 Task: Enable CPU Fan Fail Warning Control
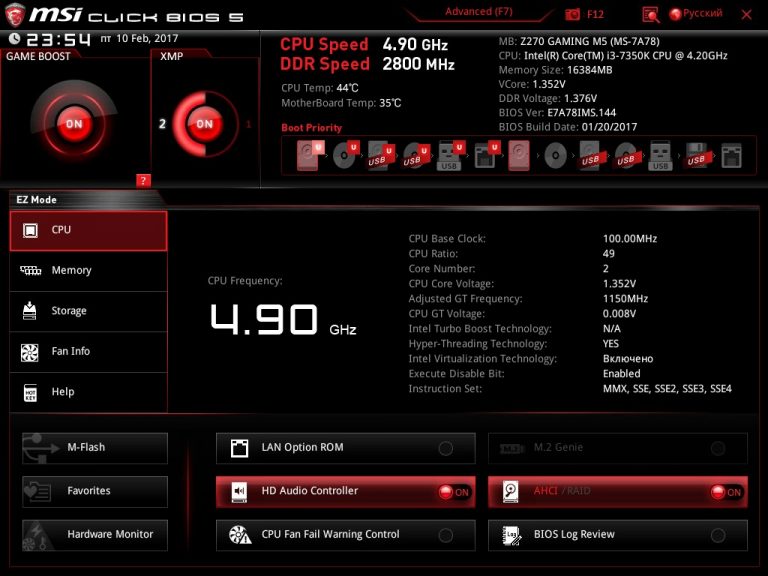click(x=345, y=535)
